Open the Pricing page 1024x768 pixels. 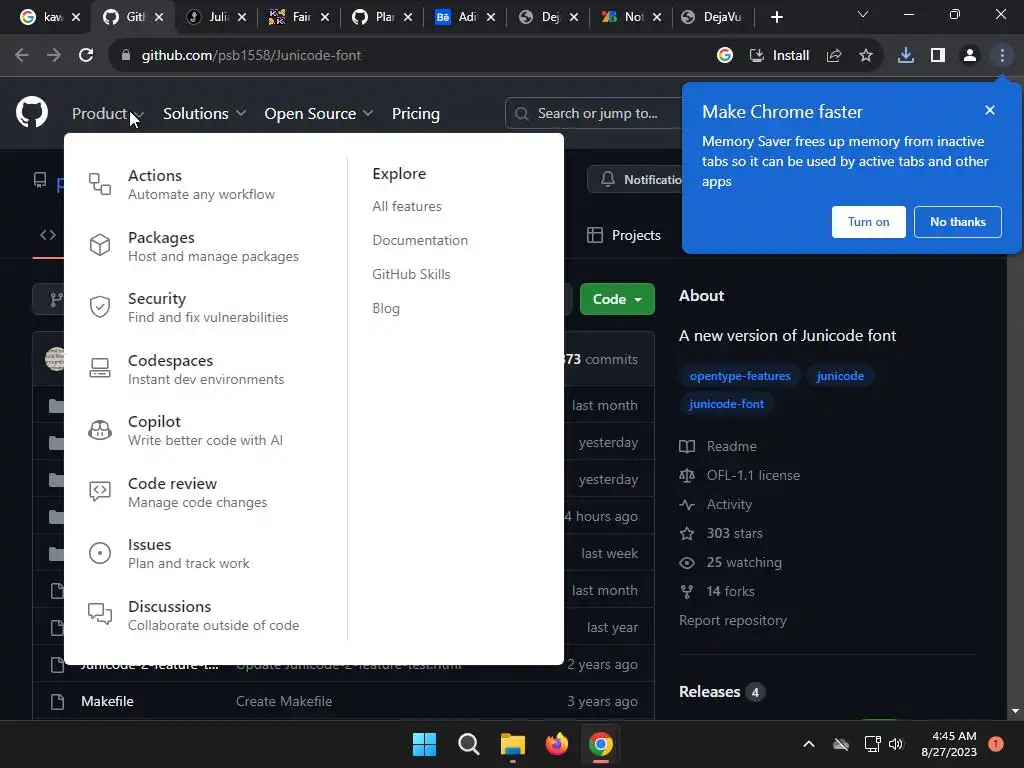[415, 114]
